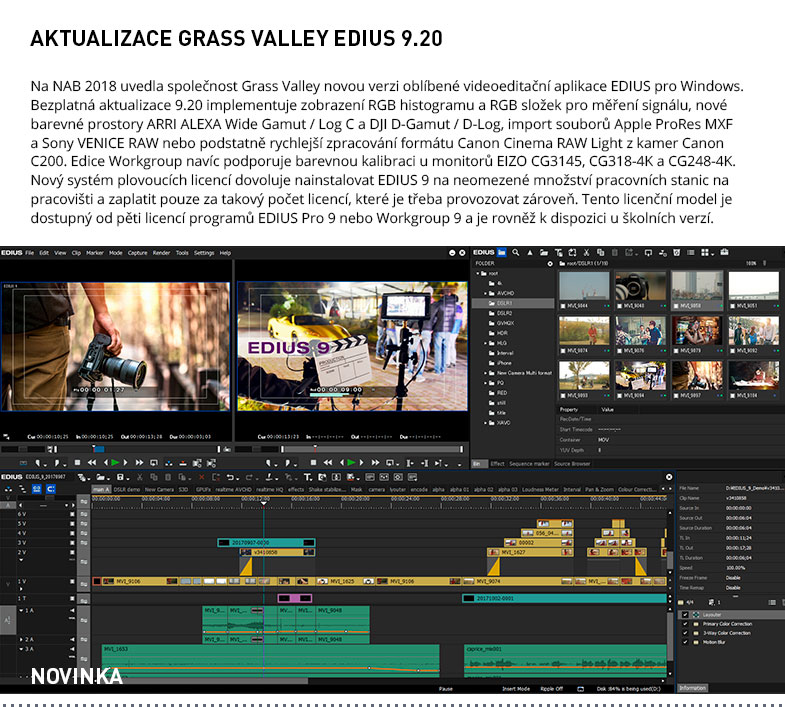
Task: Open the Marker menu
Action: [x=95, y=253]
